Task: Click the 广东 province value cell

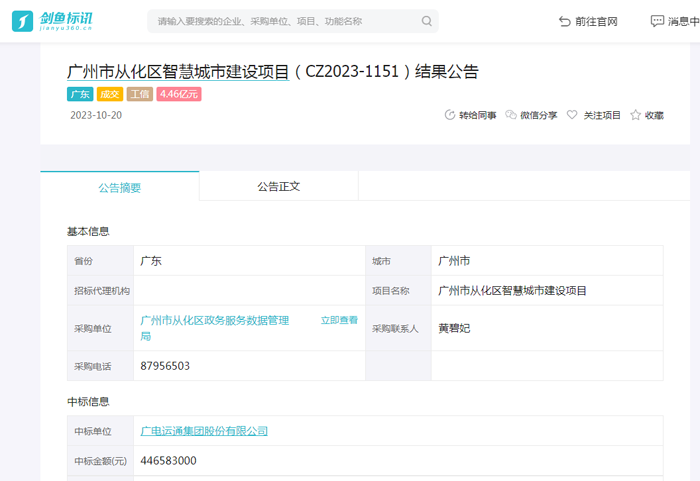Action: pyautogui.click(x=249, y=261)
